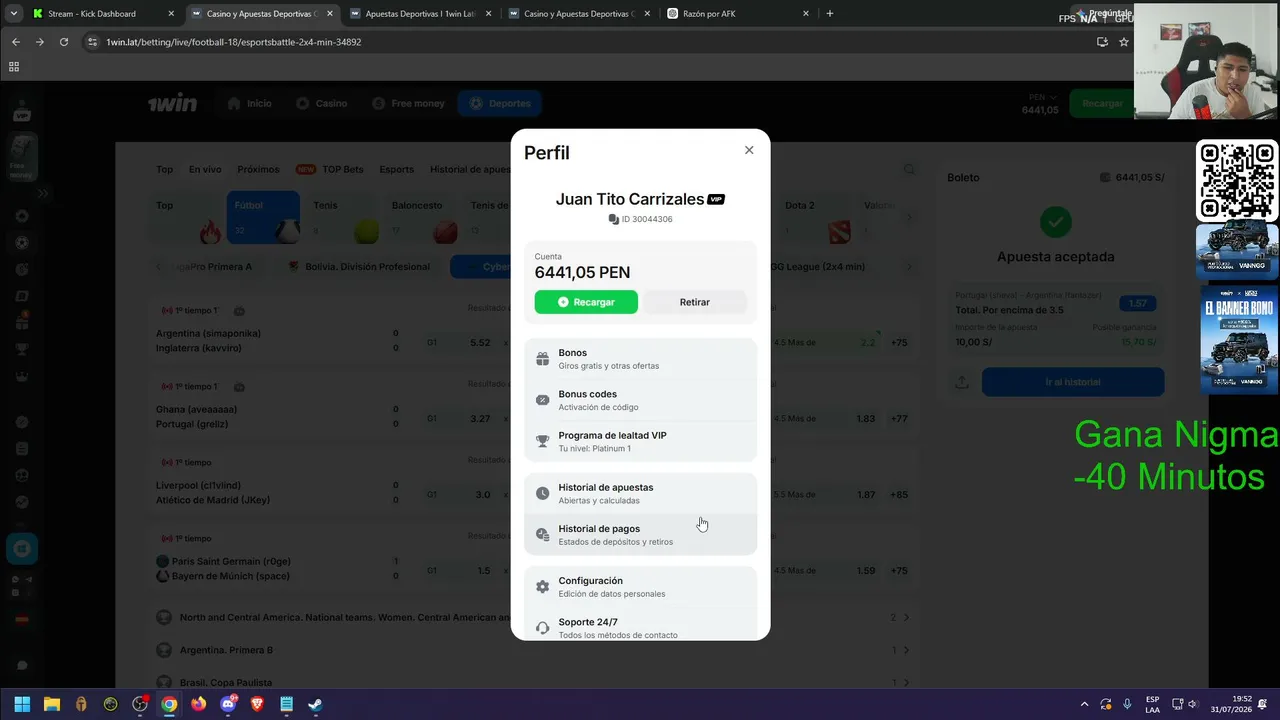Click the green Recargar button in Perfil
The image size is (1280, 720).
coord(586,302)
